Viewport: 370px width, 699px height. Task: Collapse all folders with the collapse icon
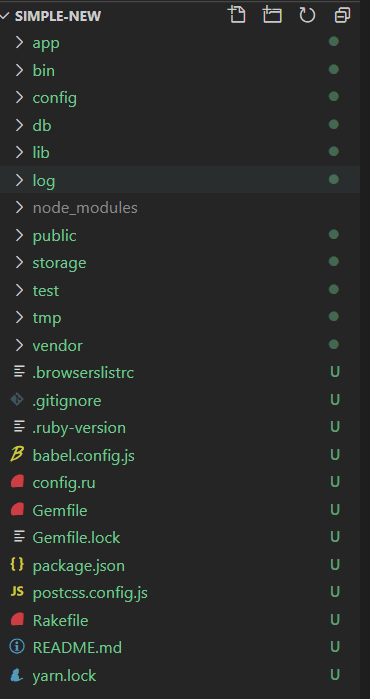[342, 16]
